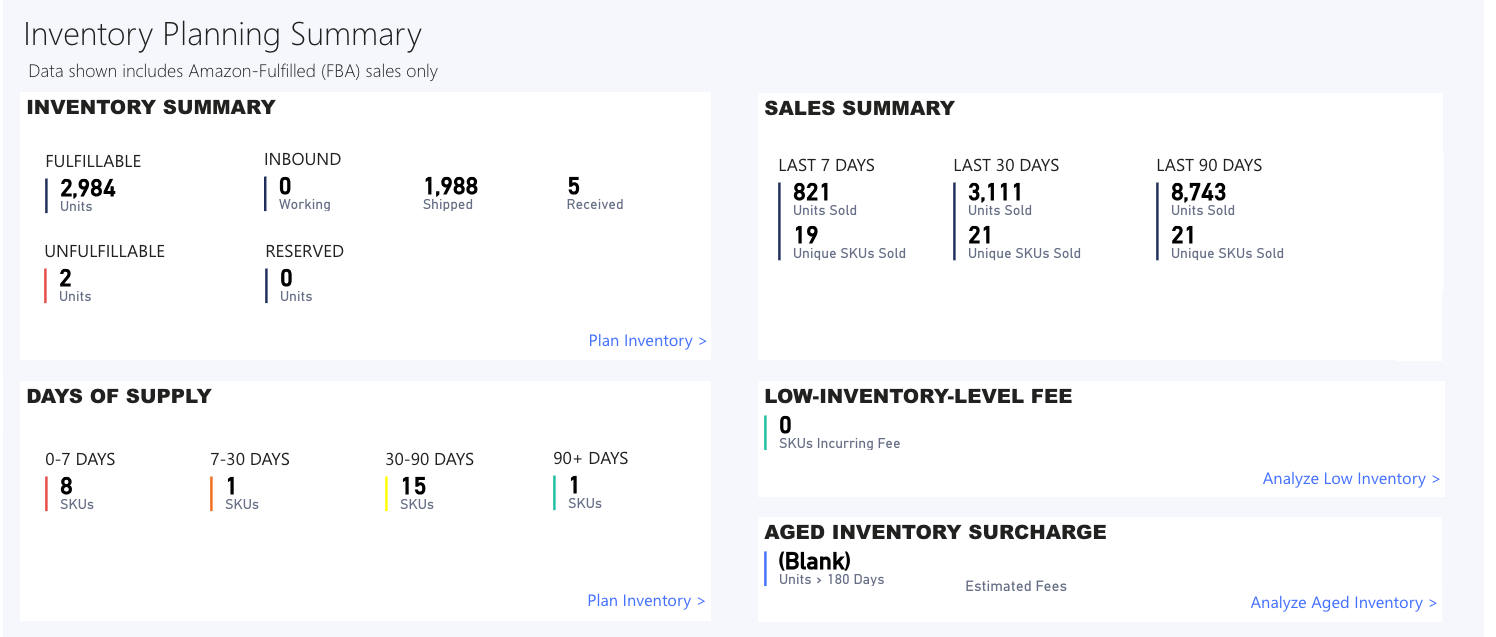The image size is (1496, 637).
Task: Click the 5 Received value
Action: pyautogui.click(x=573, y=186)
